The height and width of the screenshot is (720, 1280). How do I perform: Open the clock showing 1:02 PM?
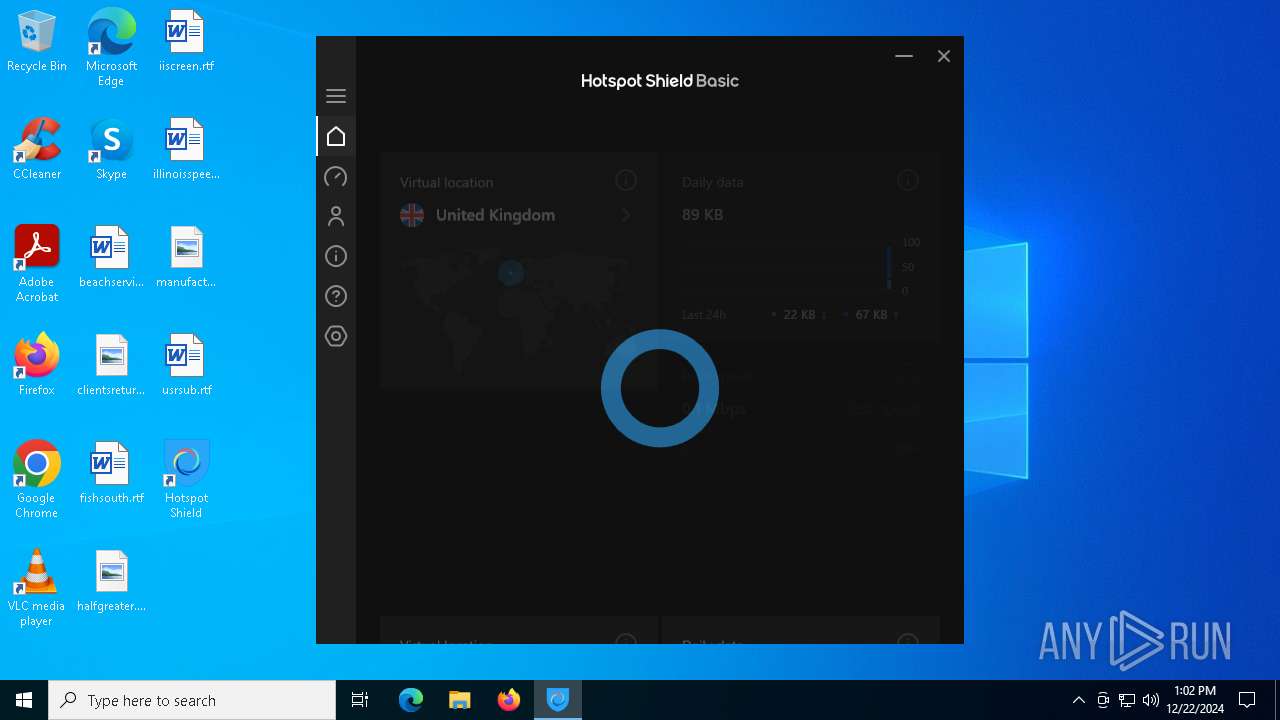point(1195,700)
